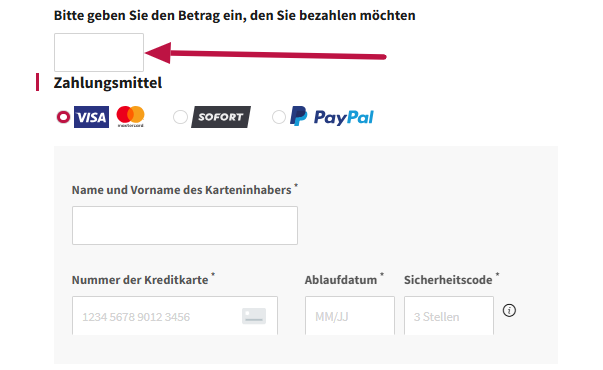Screen dimensions: 603x370
Task: Click the SOFORT payment logo
Action: [x=221, y=117]
